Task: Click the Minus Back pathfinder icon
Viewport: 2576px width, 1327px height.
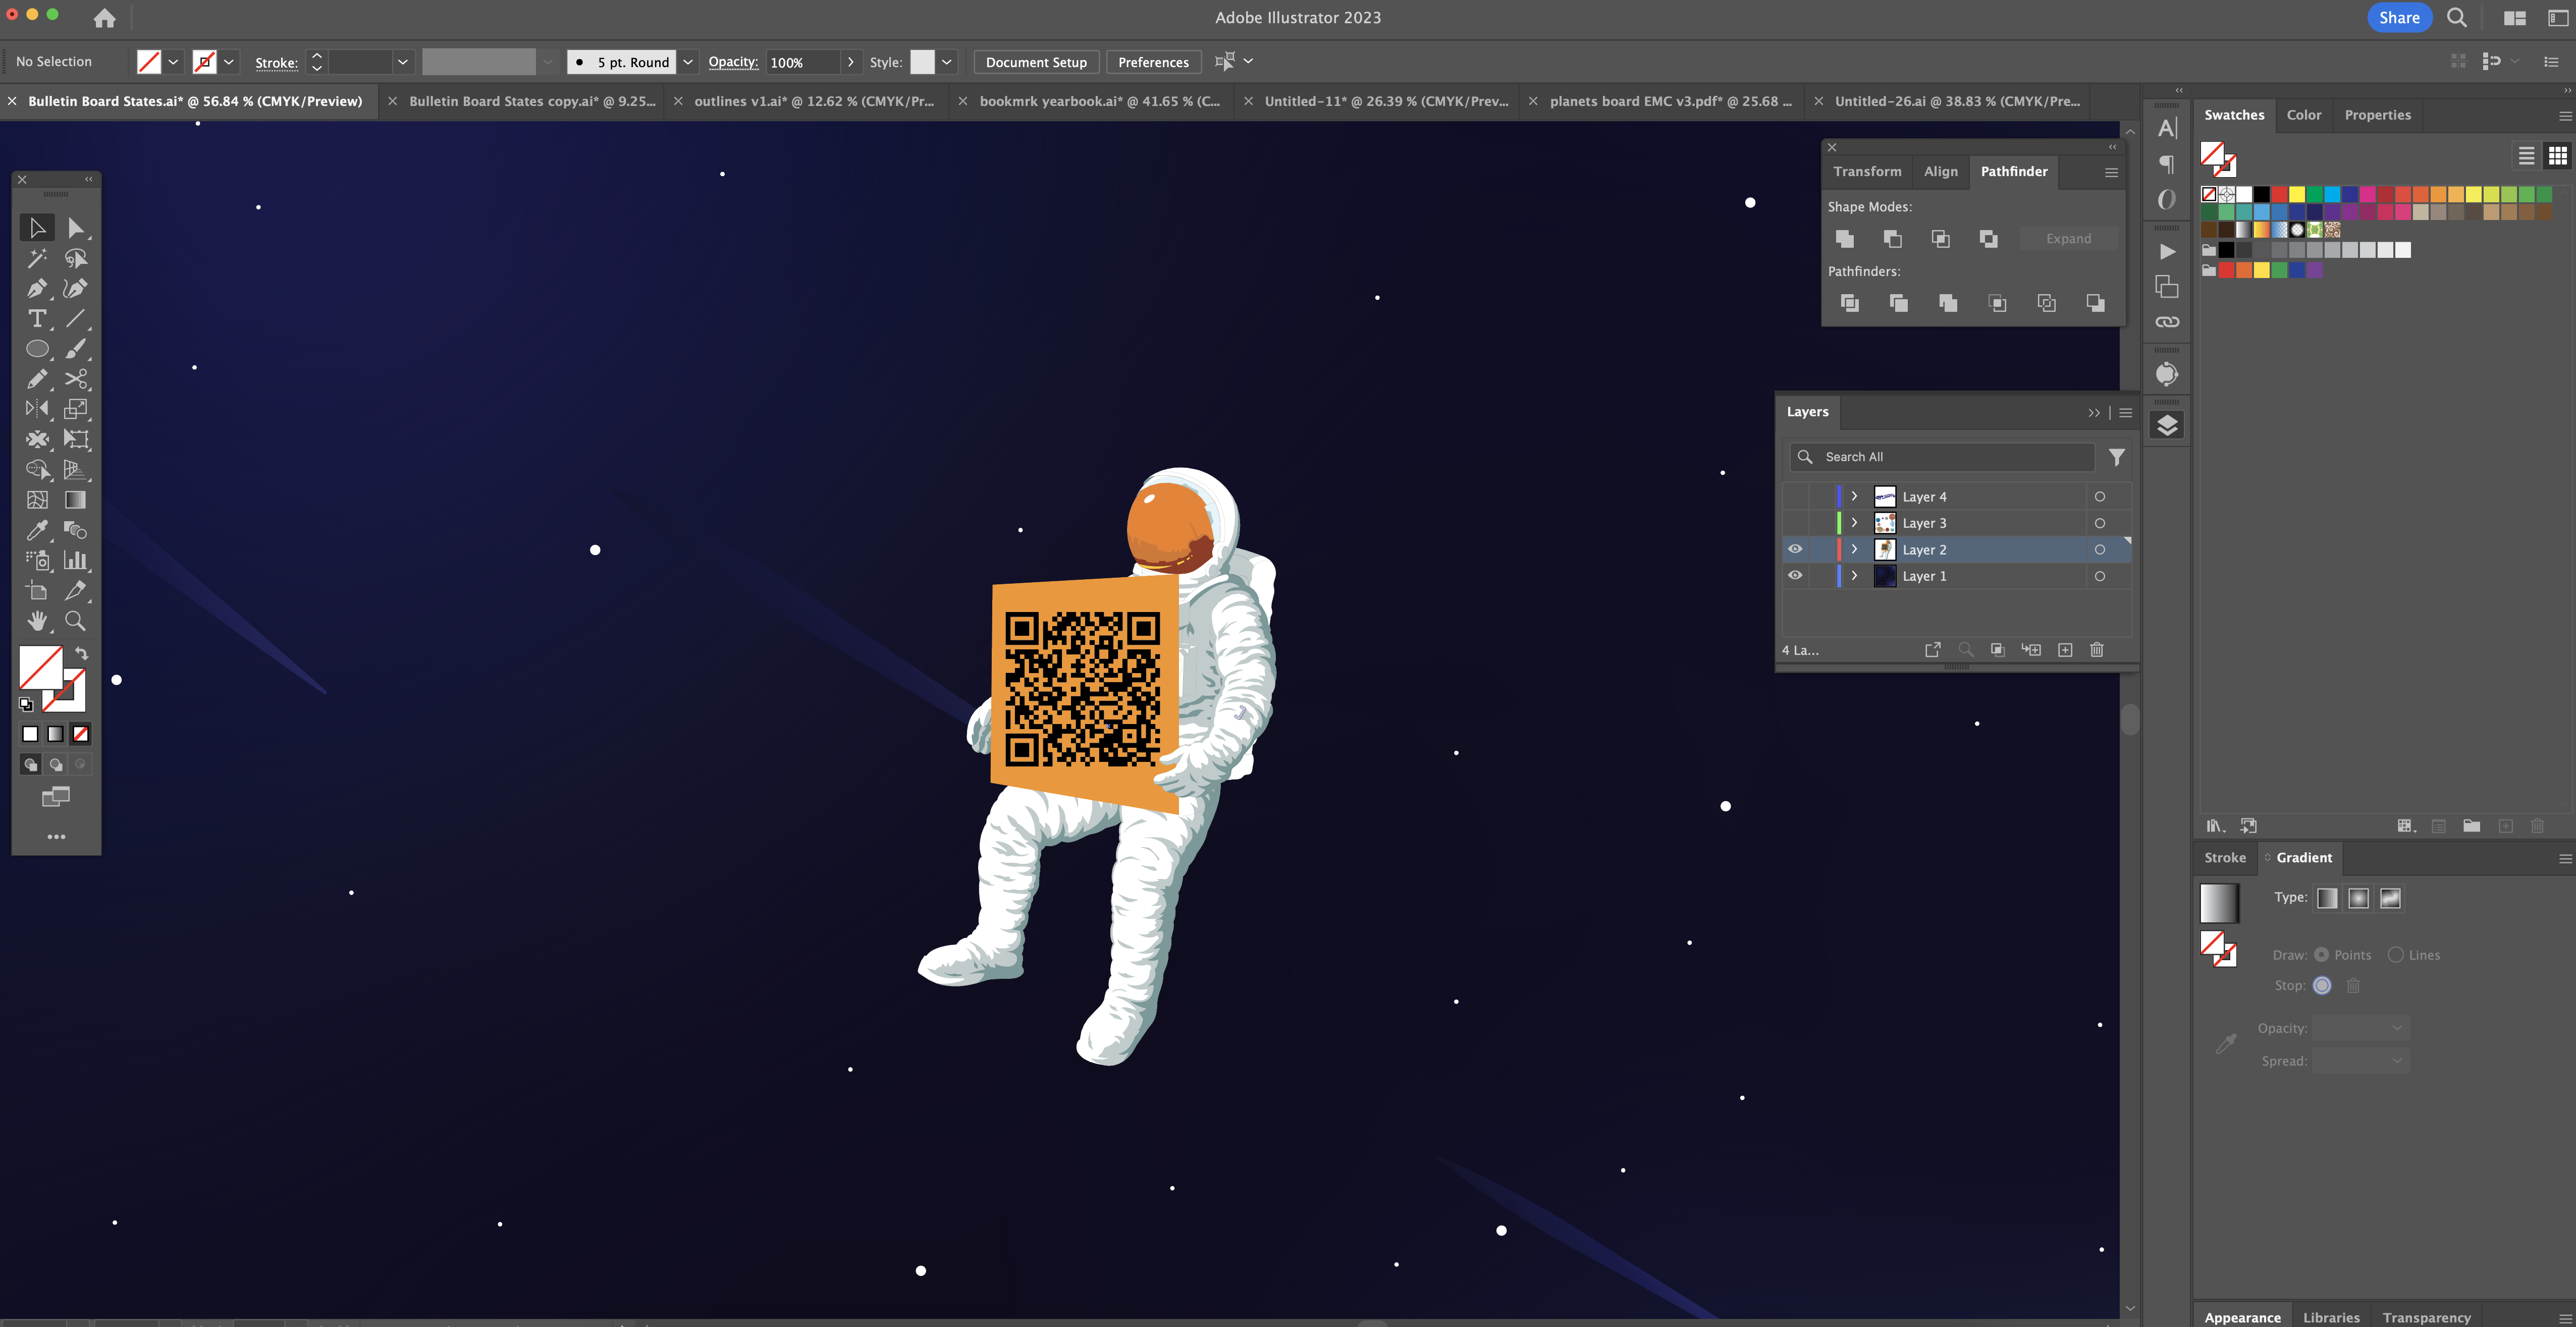Action: click(2095, 302)
